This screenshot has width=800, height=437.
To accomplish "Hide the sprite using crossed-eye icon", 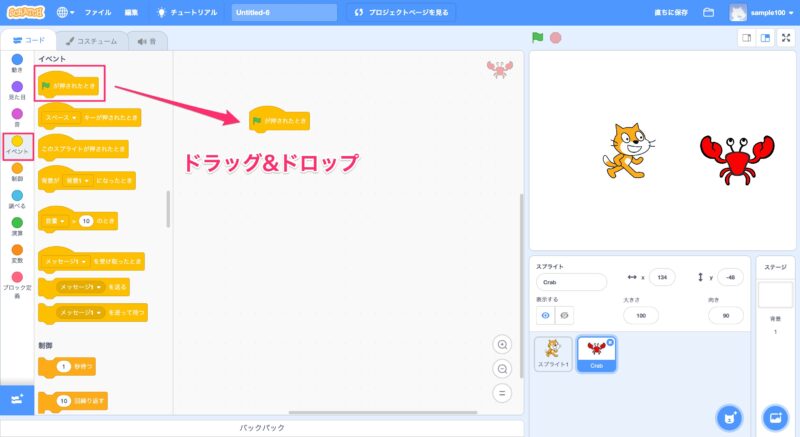I will tap(565, 315).
